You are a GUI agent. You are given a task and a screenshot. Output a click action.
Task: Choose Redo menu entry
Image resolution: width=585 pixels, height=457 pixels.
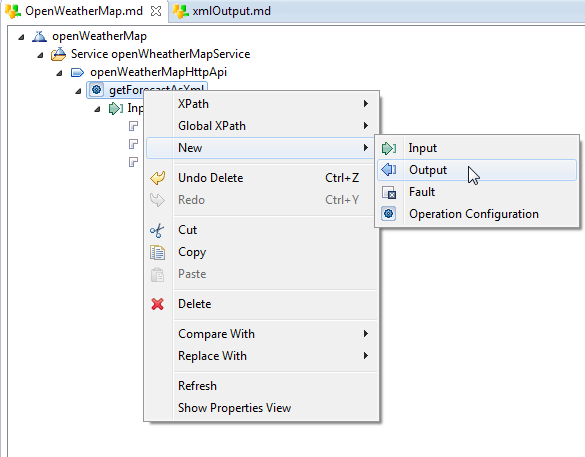[261, 200]
